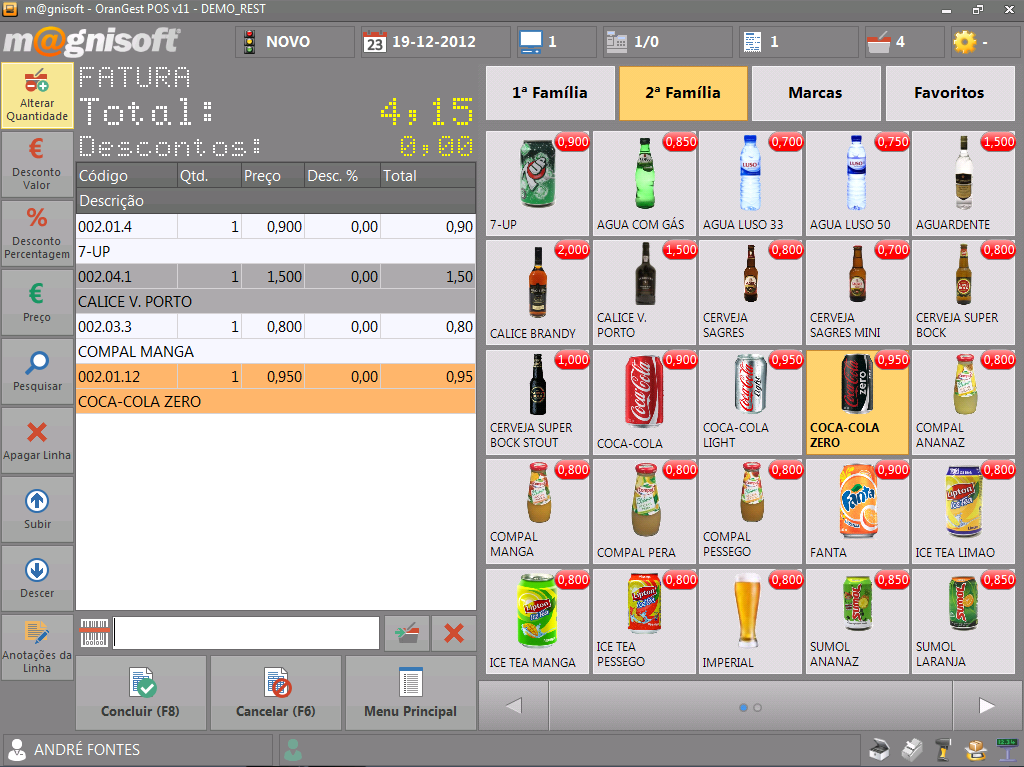
Task: Open the Marcas tab
Action: 816,93
